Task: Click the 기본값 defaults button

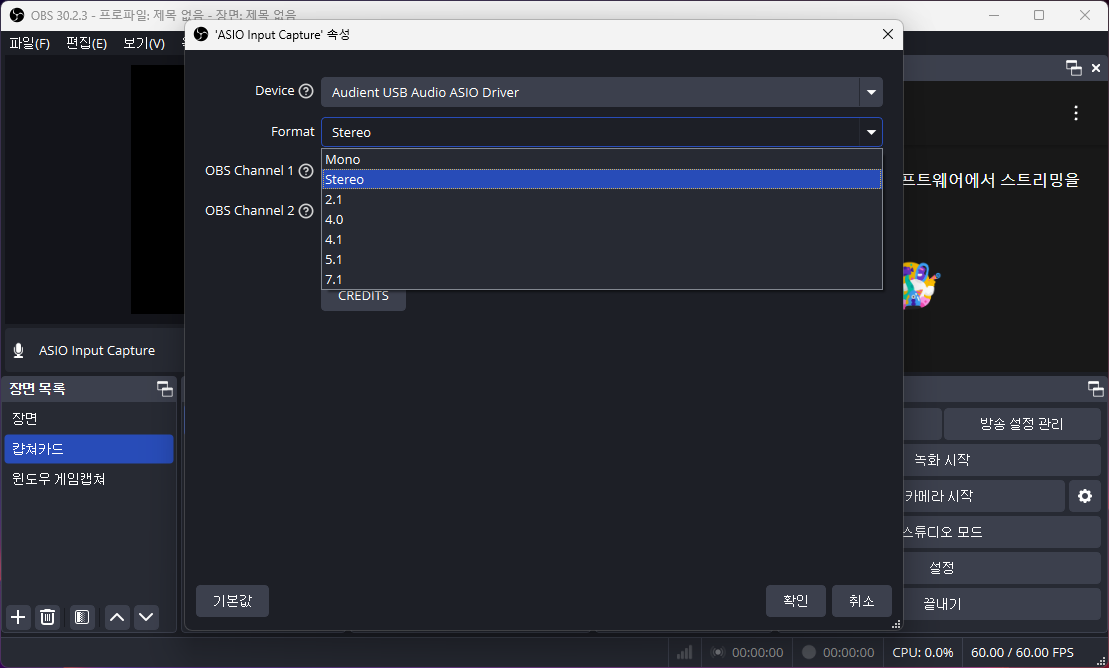Action: pyautogui.click(x=232, y=601)
